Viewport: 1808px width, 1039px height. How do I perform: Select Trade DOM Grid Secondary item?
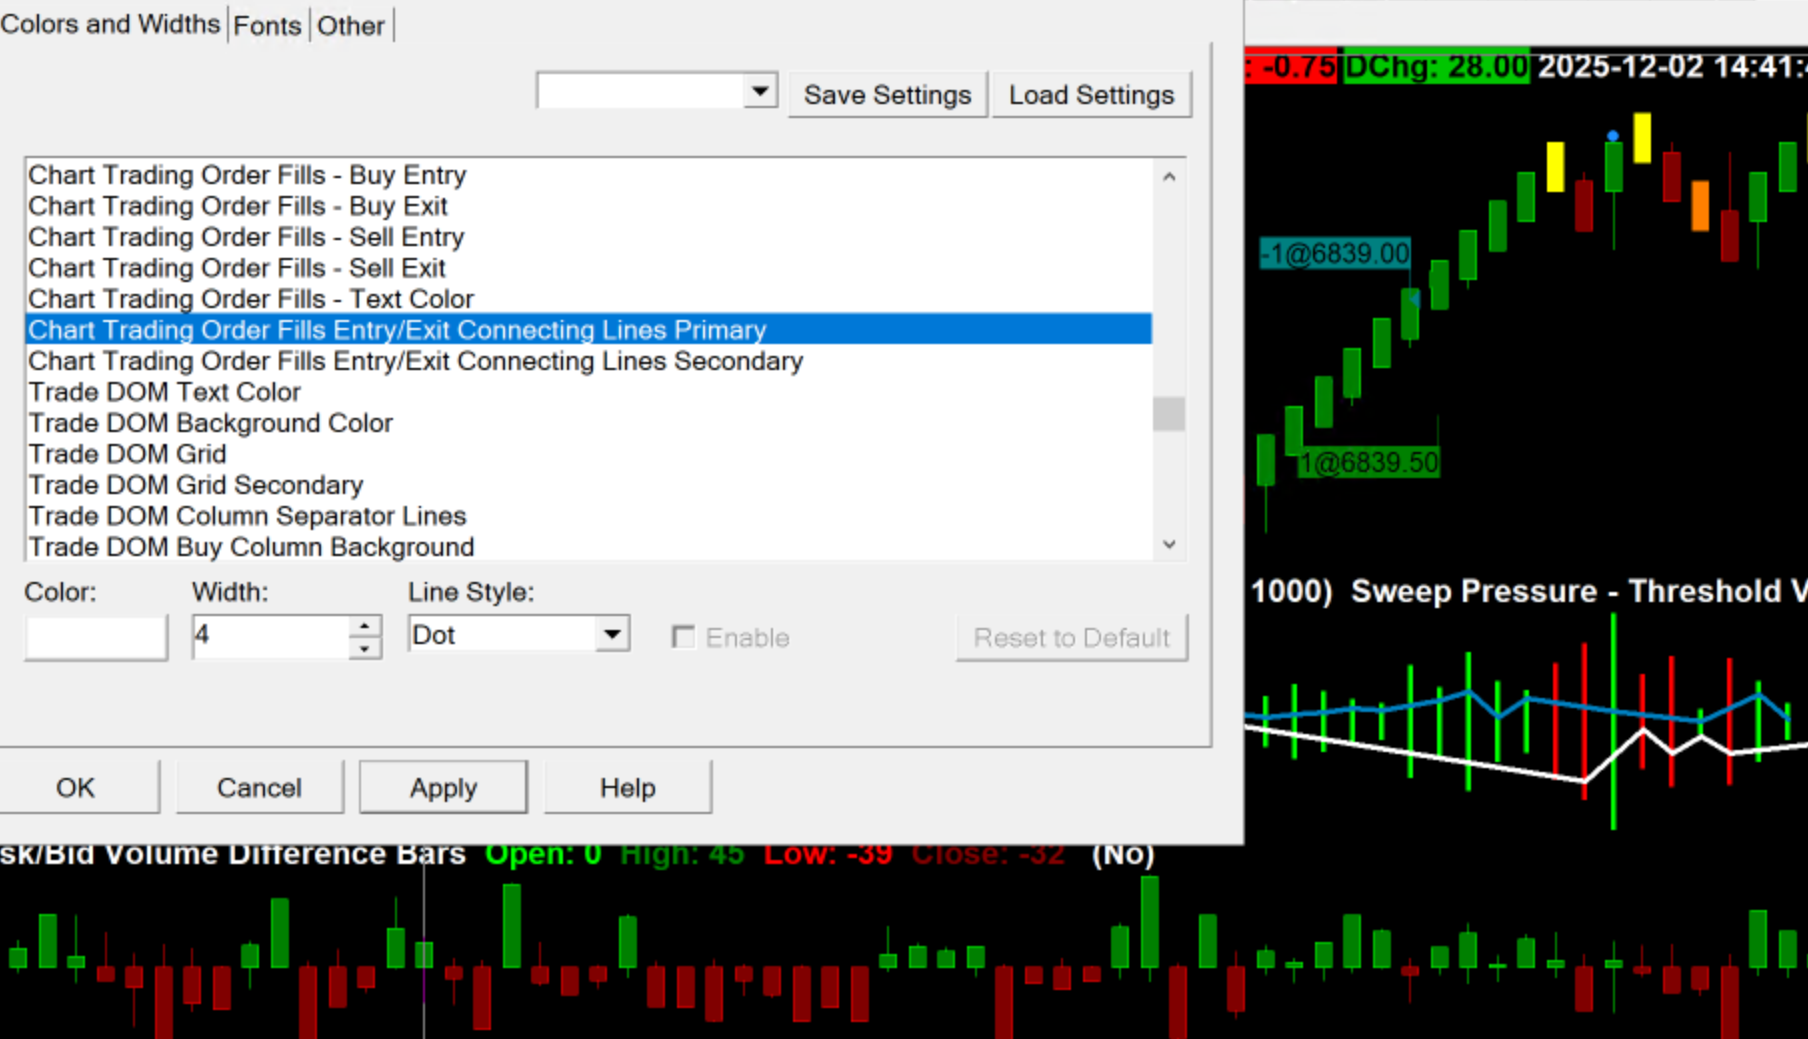[x=588, y=485]
